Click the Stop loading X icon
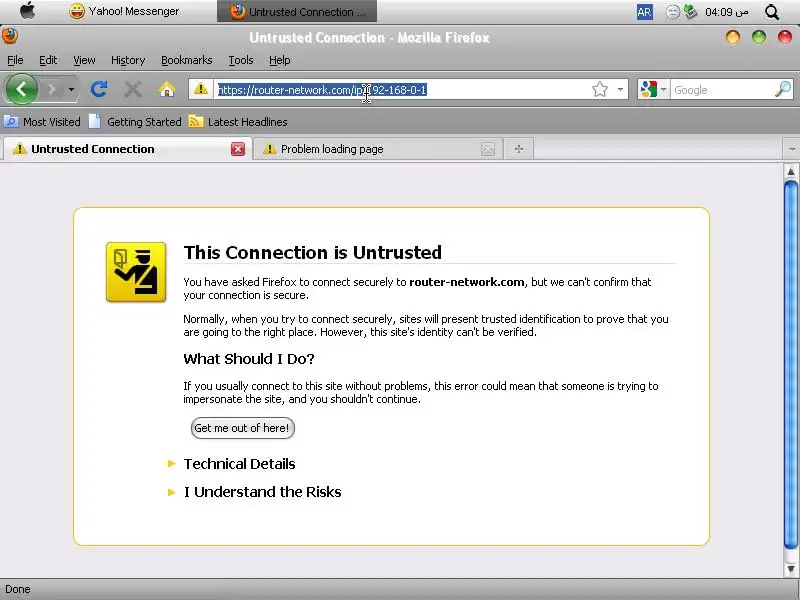This screenshot has height=600, width=800. tap(133, 89)
